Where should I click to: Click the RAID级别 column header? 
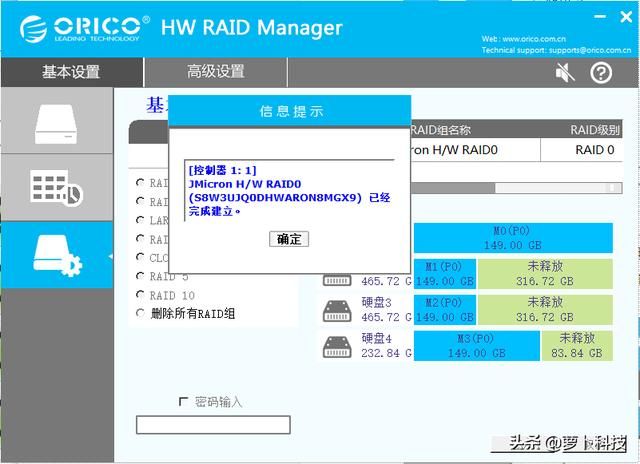tap(595, 130)
